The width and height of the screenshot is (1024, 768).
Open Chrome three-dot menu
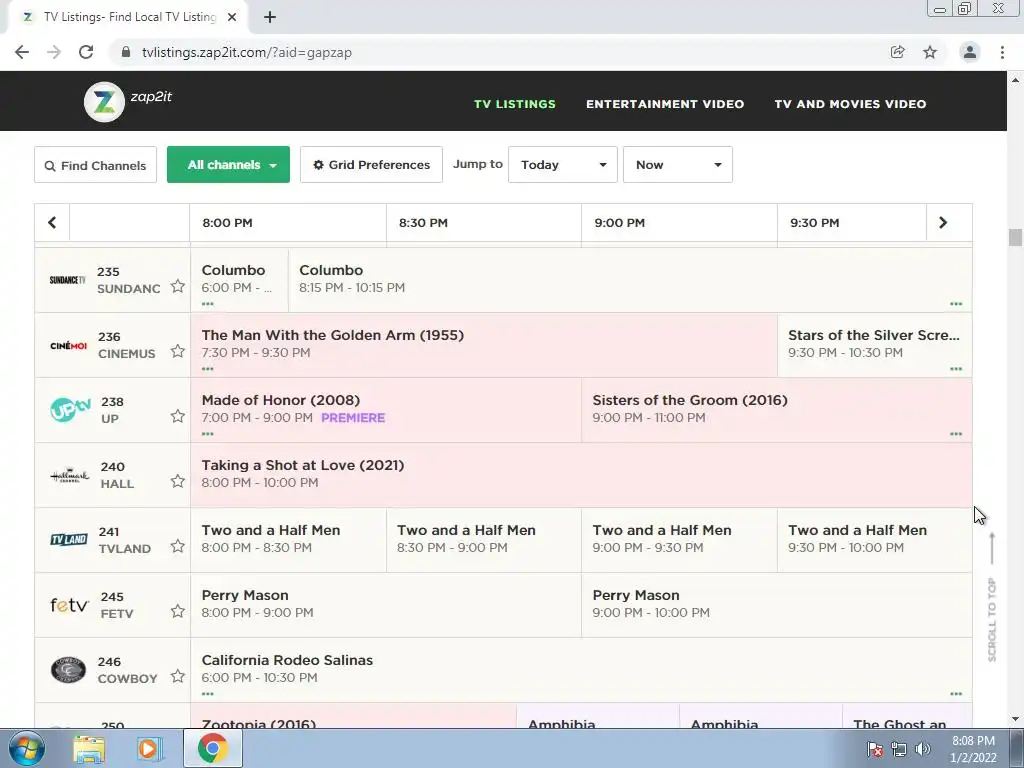tap(1002, 52)
